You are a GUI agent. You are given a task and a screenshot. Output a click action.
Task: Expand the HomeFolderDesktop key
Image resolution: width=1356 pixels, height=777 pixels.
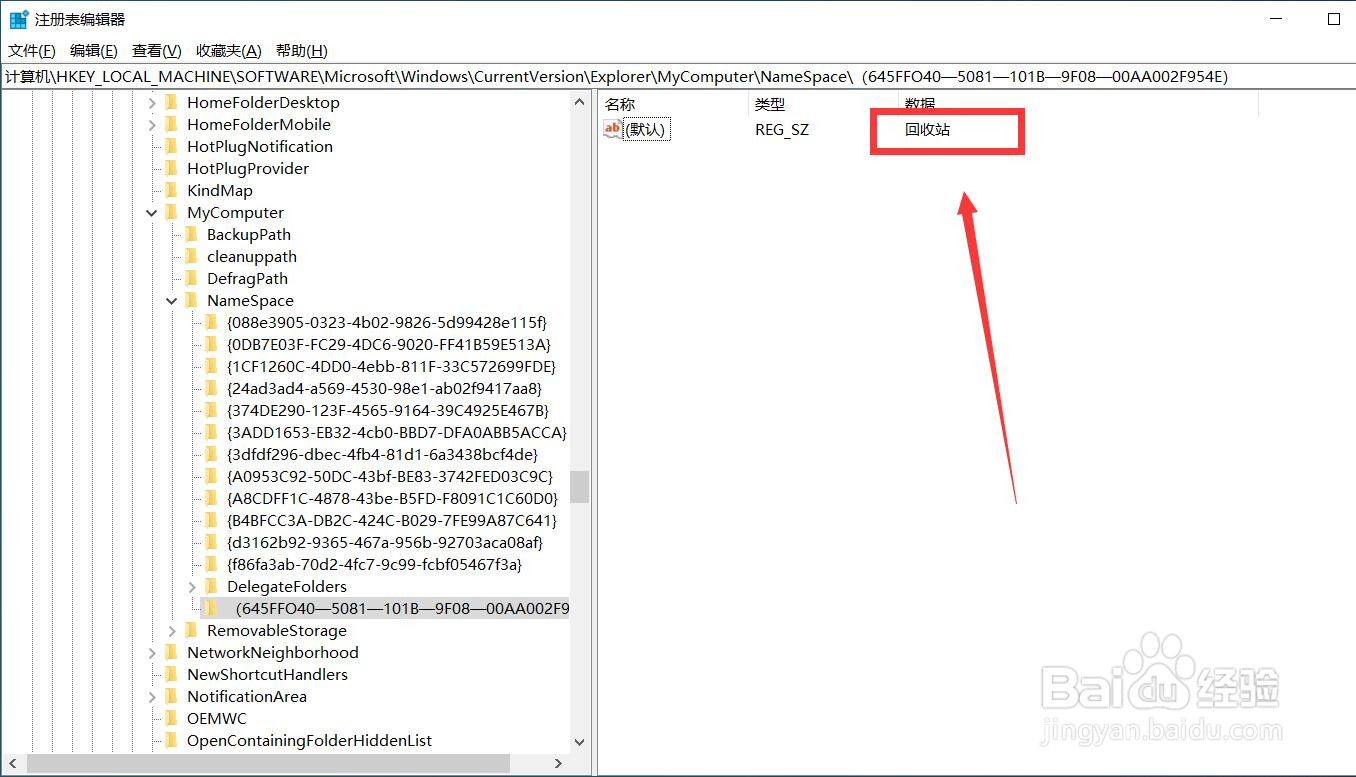(x=152, y=102)
